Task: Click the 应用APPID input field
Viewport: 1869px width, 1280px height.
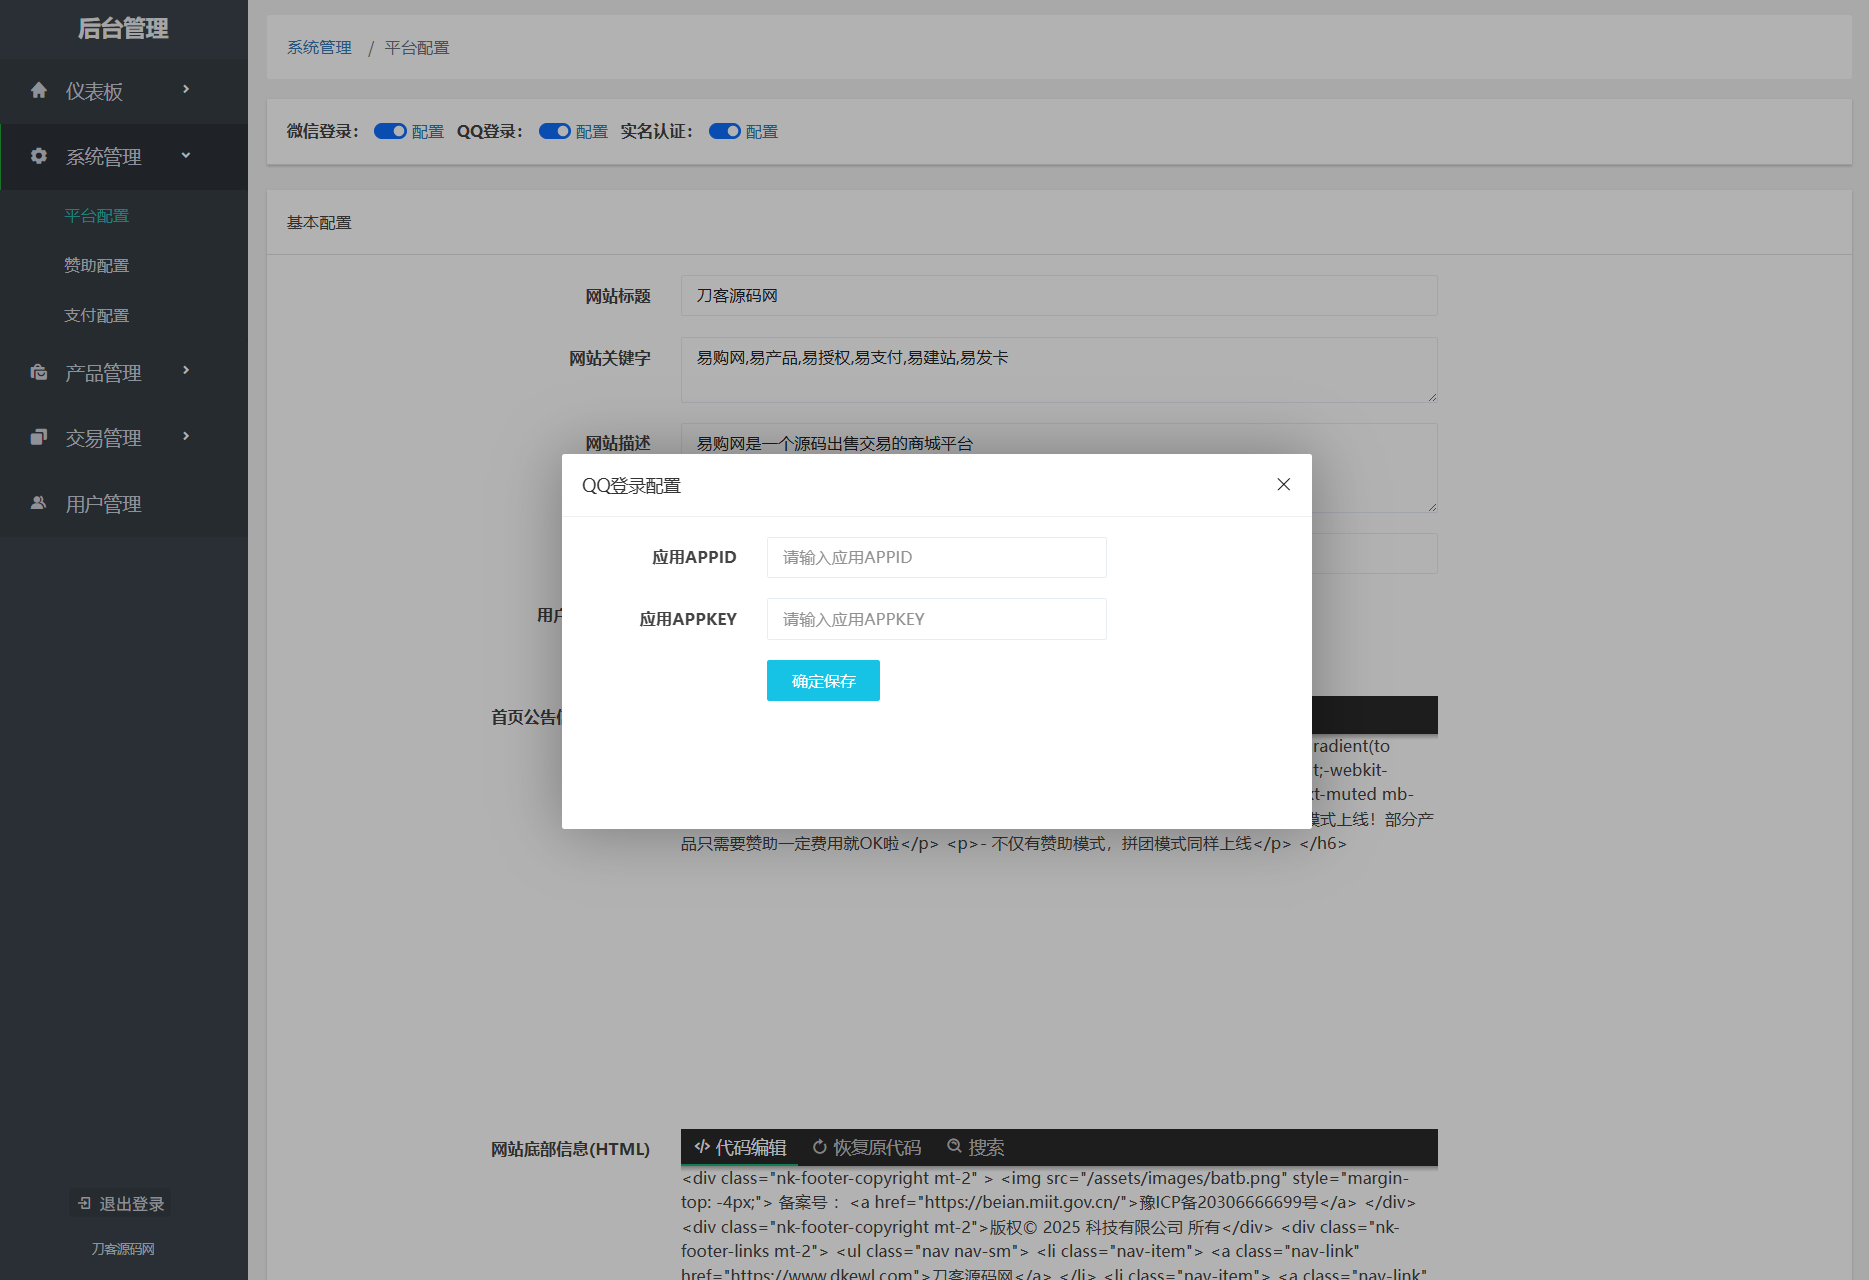Action: (x=934, y=557)
